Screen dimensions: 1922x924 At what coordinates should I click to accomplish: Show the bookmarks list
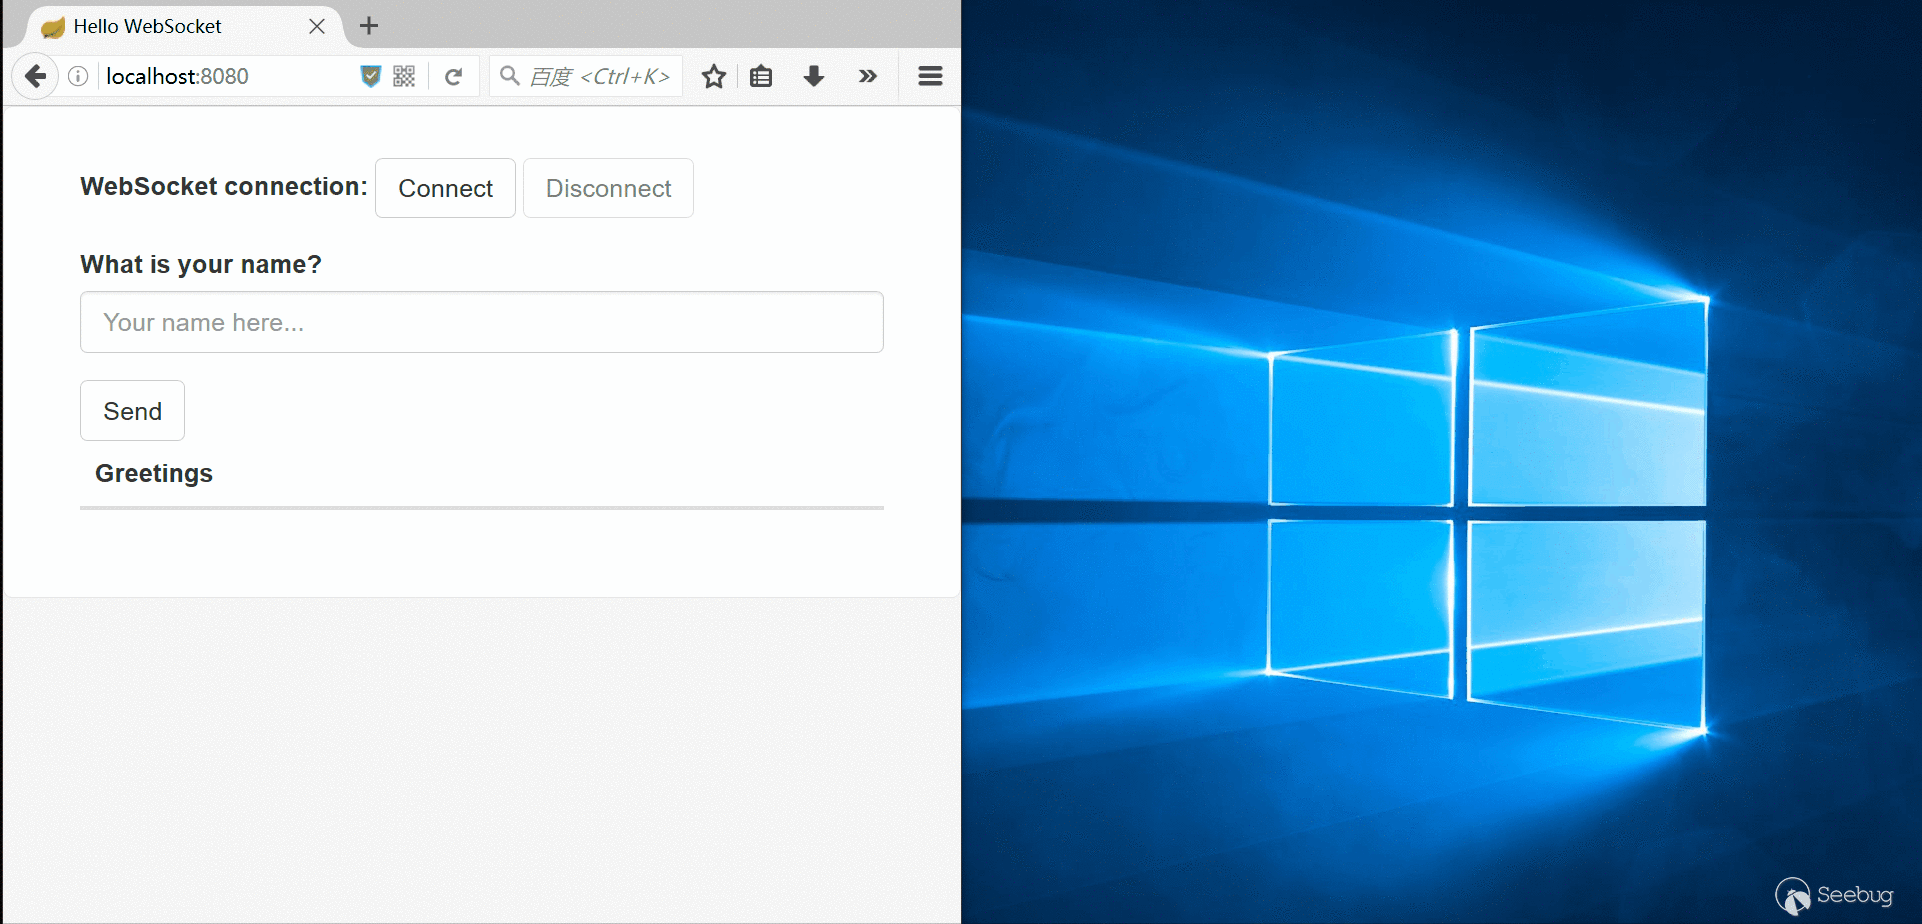[x=761, y=77]
